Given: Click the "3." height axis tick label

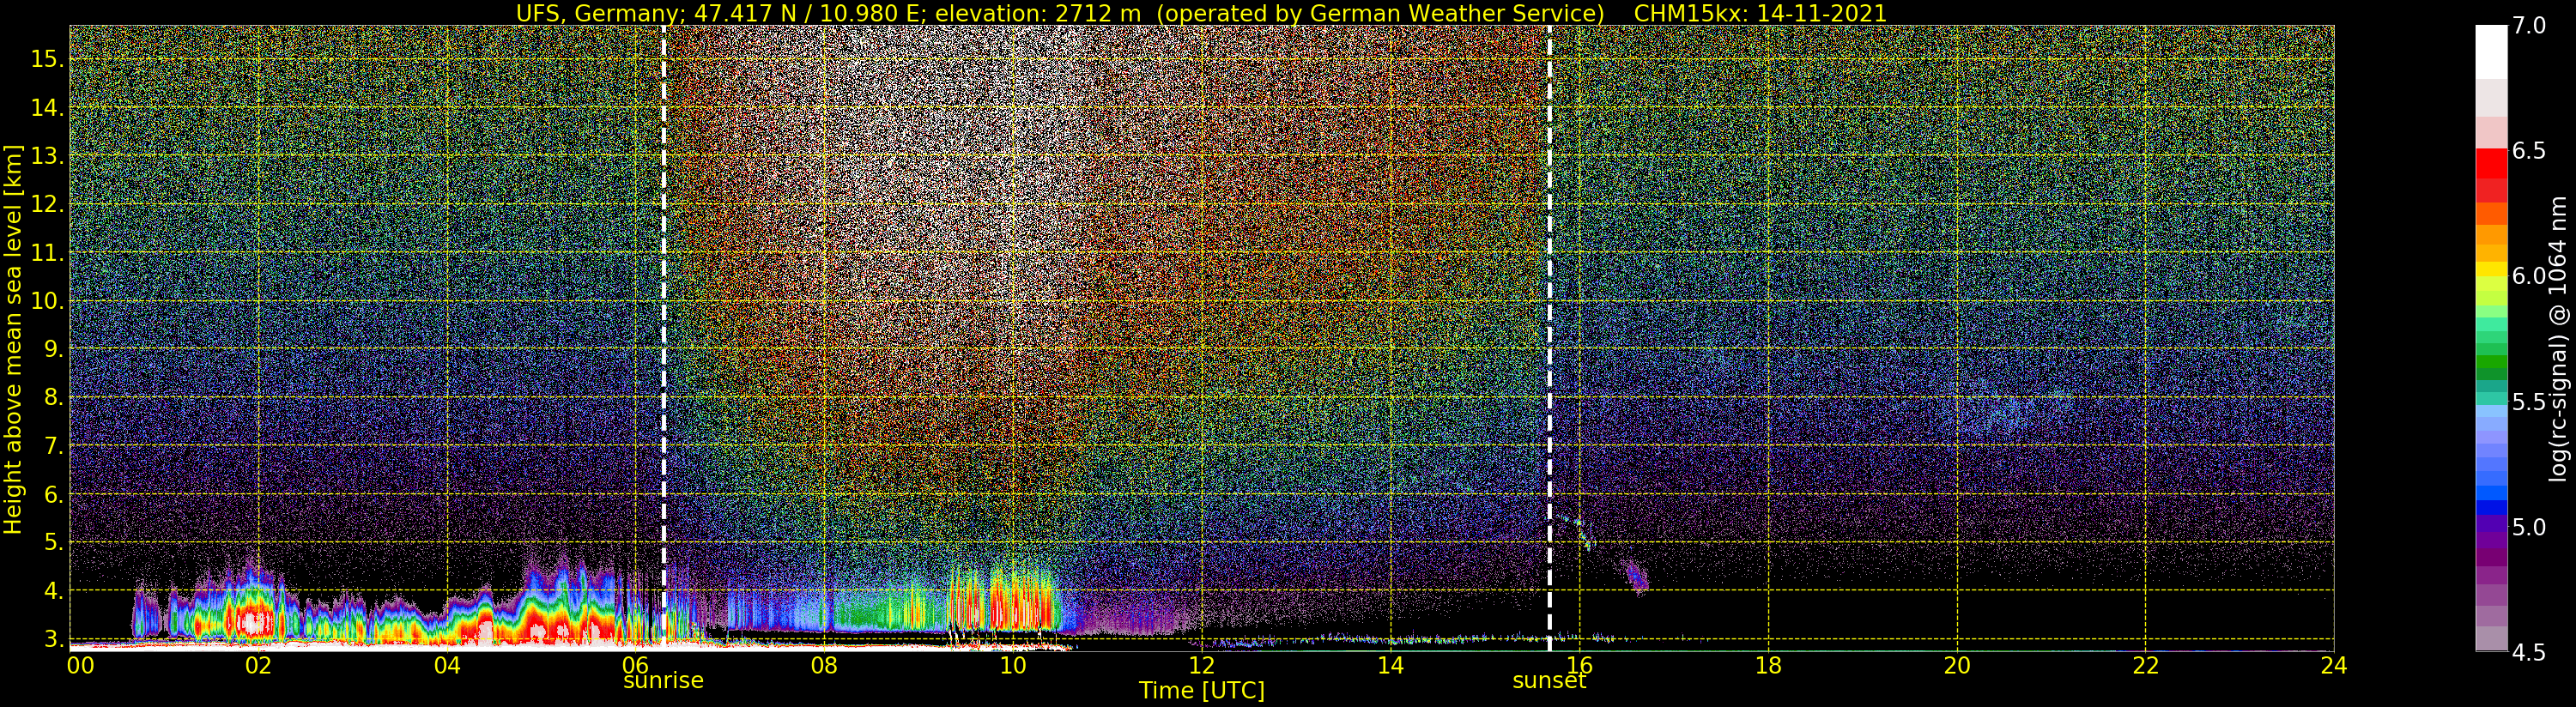Looking at the screenshot, I should tap(53, 639).
